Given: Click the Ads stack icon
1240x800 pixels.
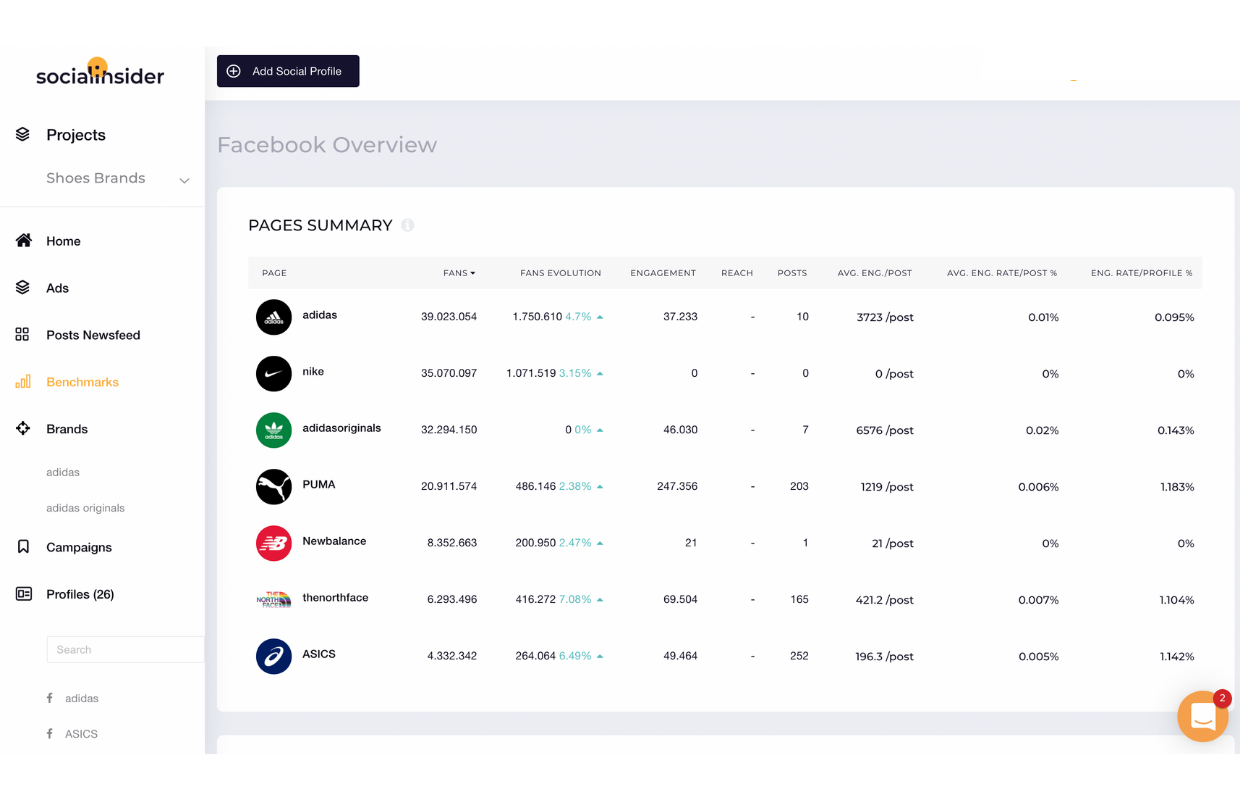Looking at the screenshot, I should (x=23, y=287).
